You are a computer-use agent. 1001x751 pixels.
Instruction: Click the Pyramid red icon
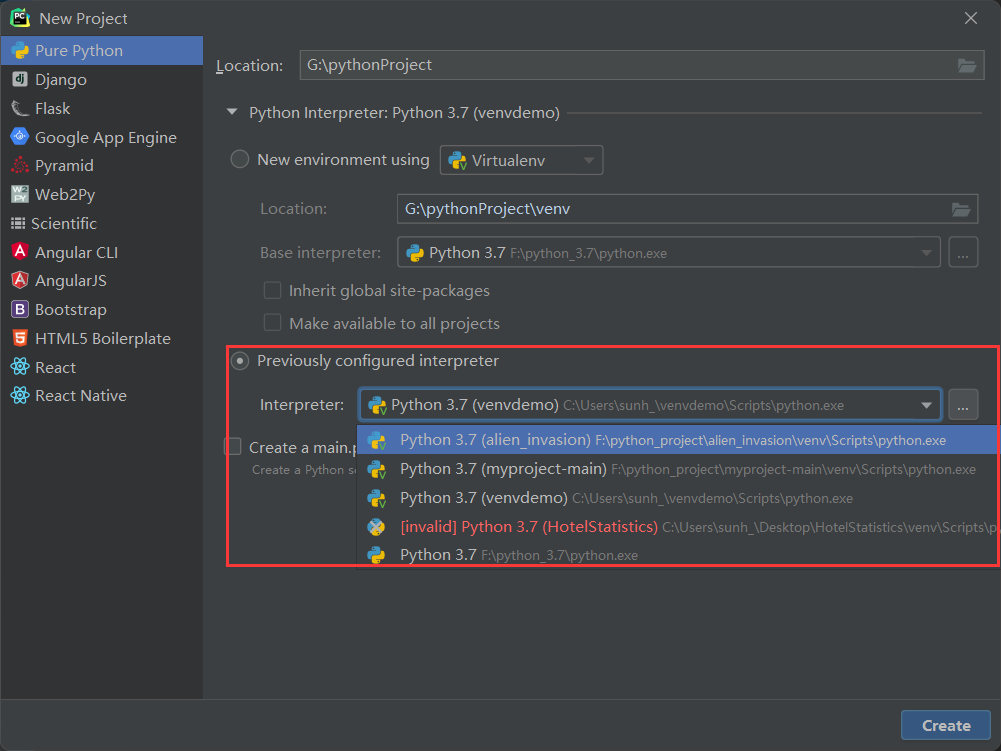pos(20,165)
